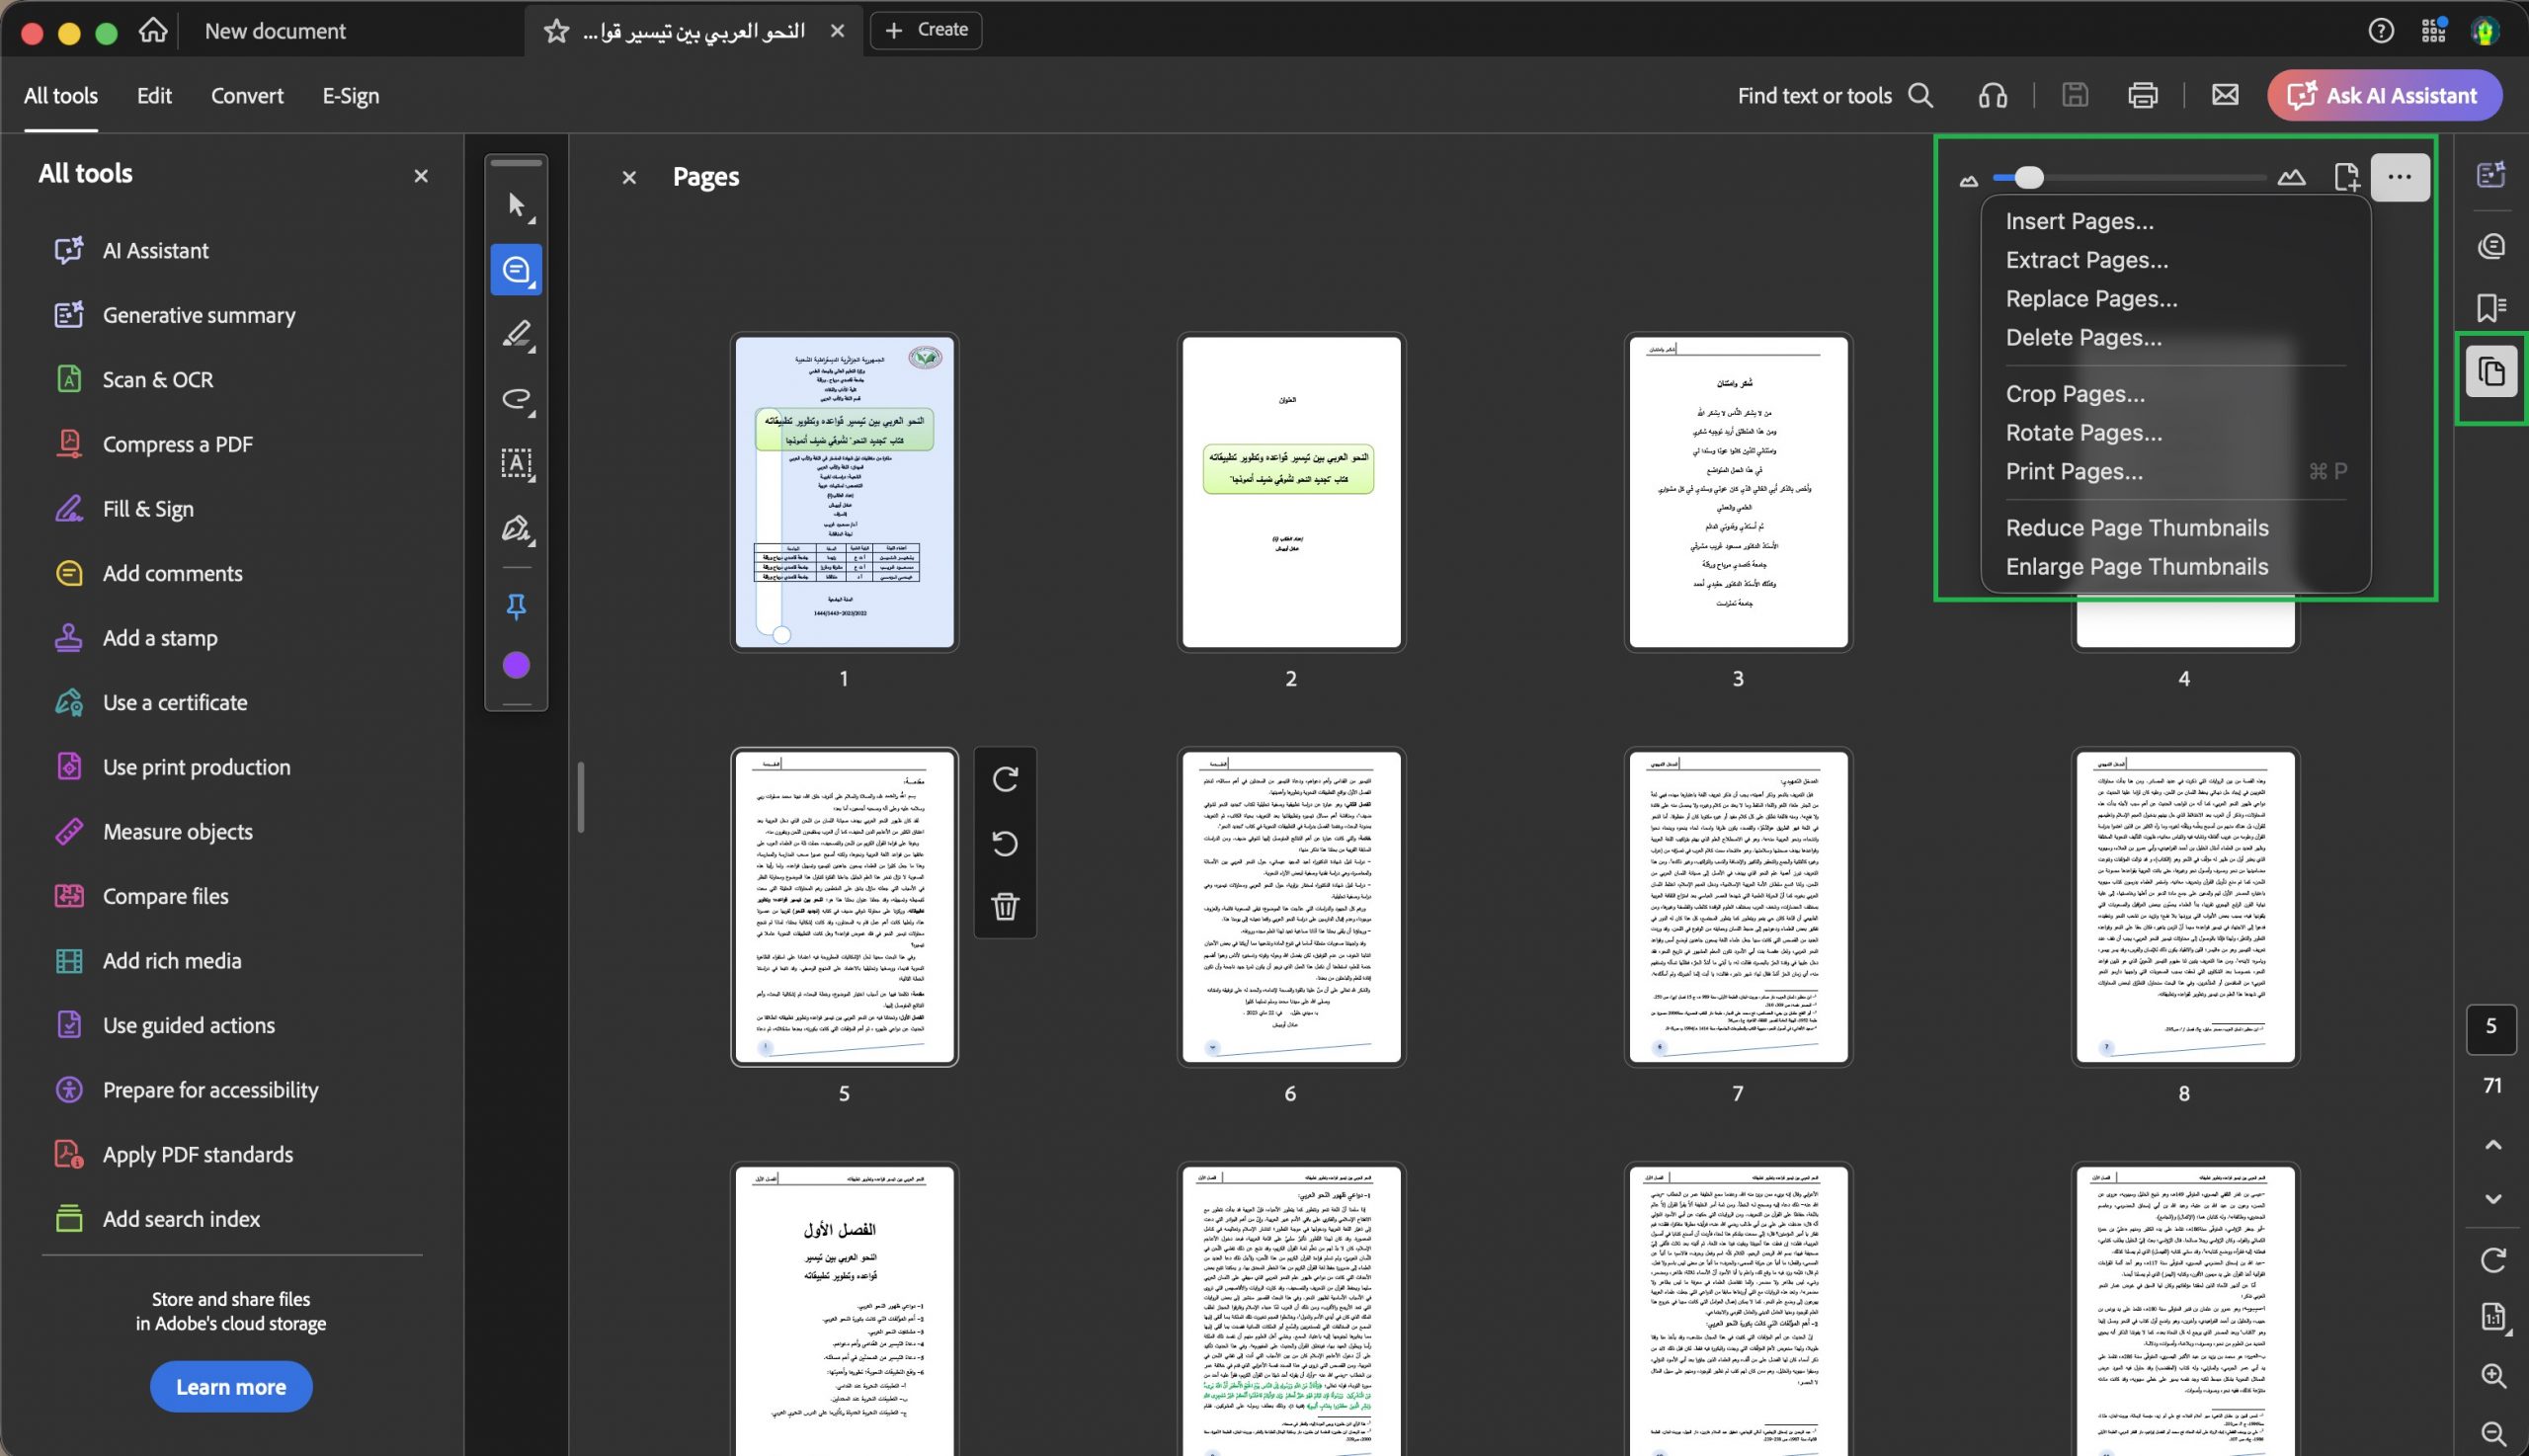2529x1456 pixels.
Task: Open the E-Sign tab
Action: coord(350,96)
